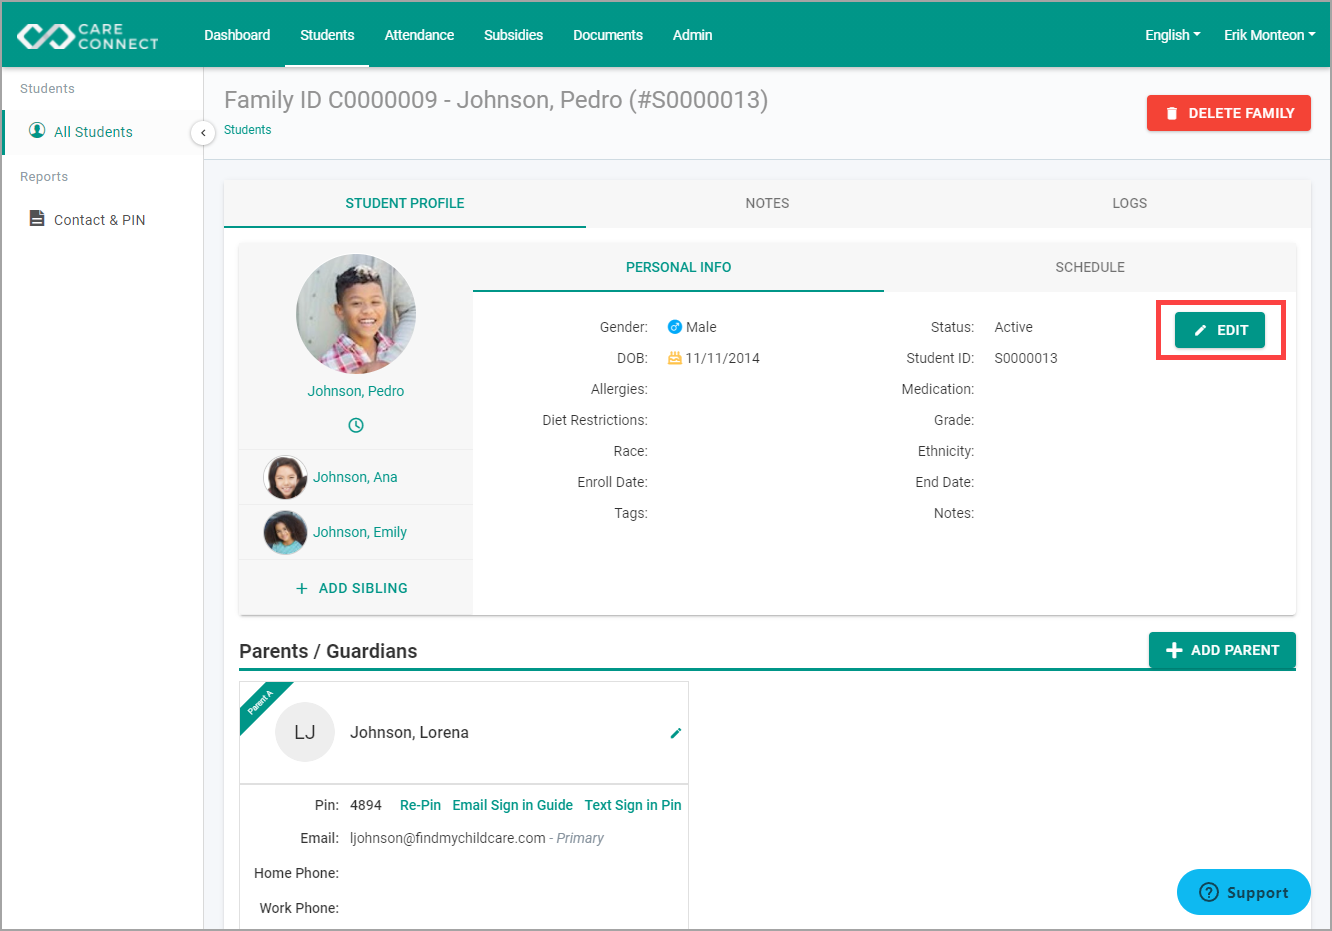Click the Delete Family button

(1229, 113)
